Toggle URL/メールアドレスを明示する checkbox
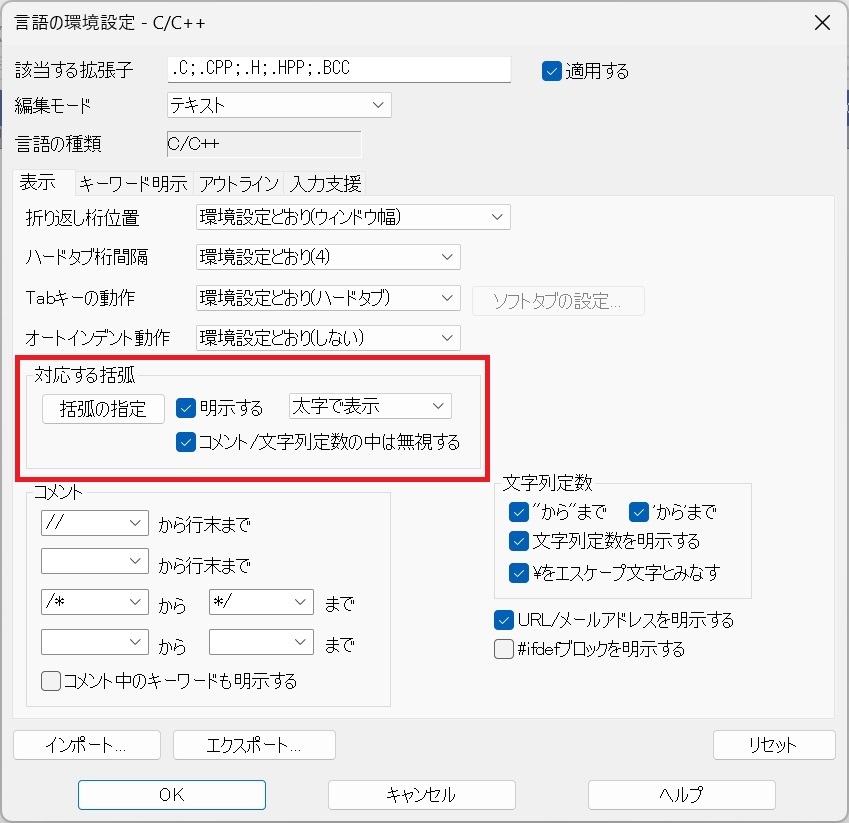The width and height of the screenshot is (849, 823). tap(504, 620)
